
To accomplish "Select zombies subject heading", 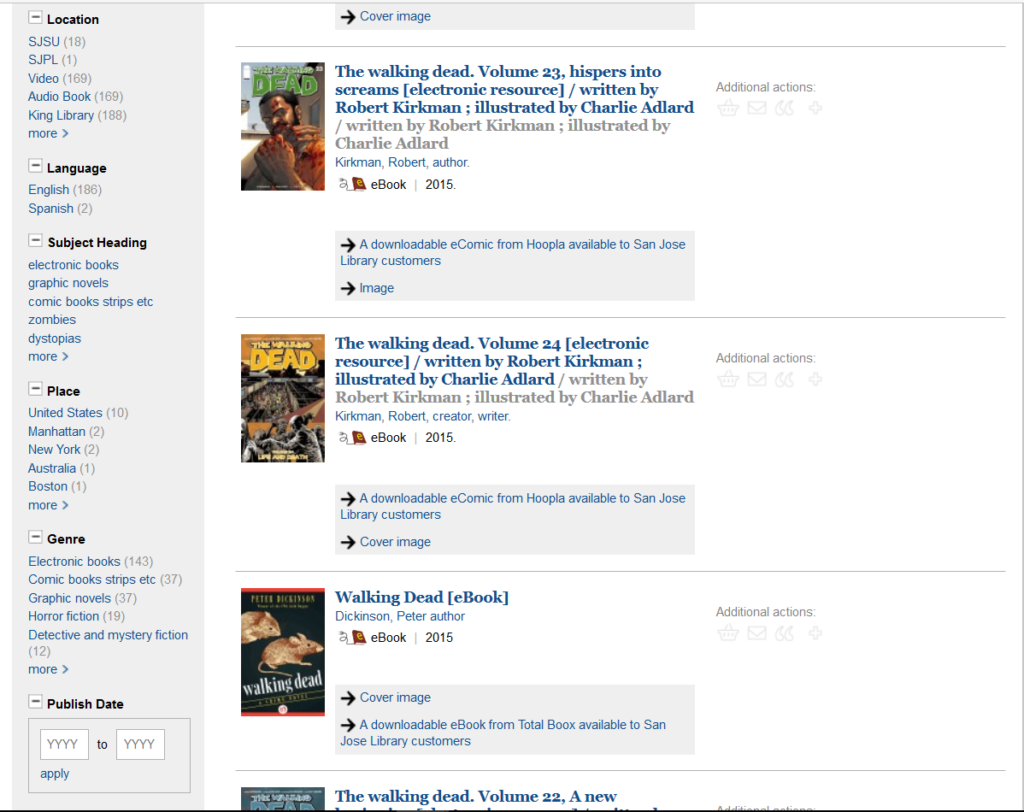I will [52, 319].
